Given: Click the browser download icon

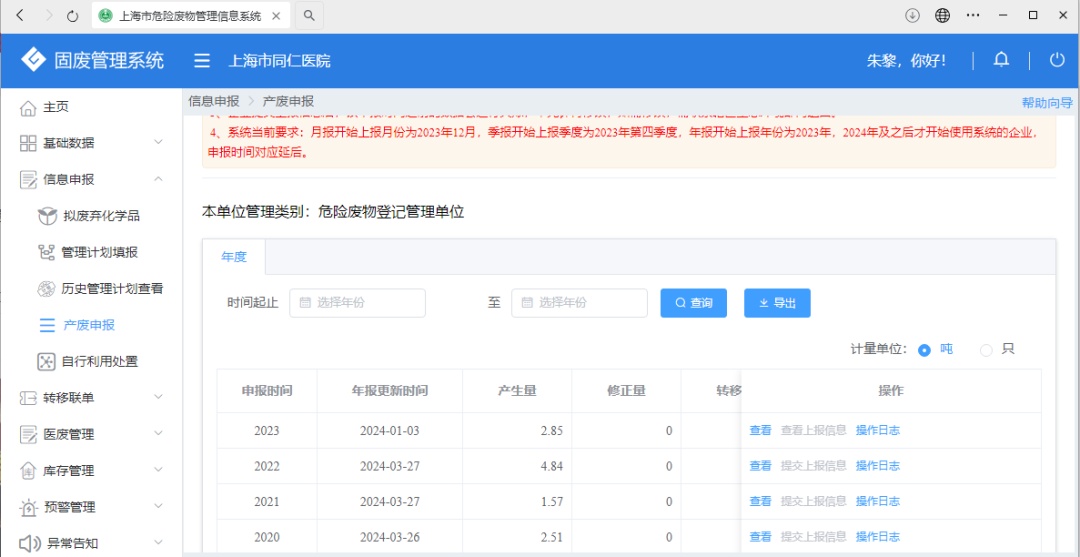Looking at the screenshot, I should pos(912,16).
